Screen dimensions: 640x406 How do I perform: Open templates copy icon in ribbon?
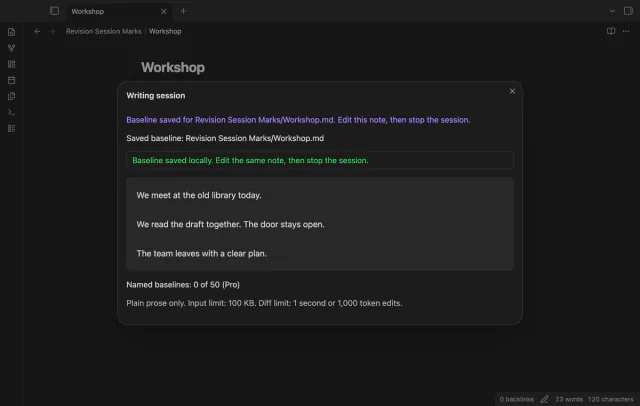point(11,96)
